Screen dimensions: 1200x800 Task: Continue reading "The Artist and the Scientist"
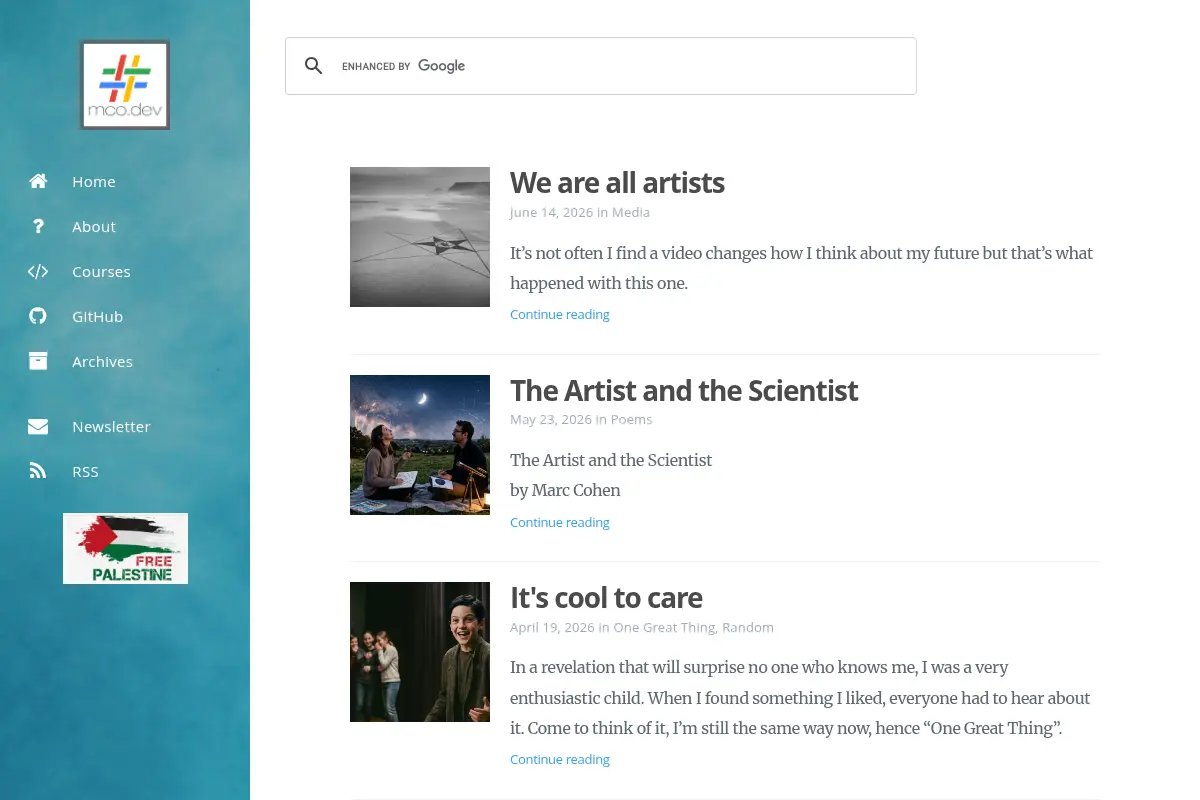coord(559,522)
